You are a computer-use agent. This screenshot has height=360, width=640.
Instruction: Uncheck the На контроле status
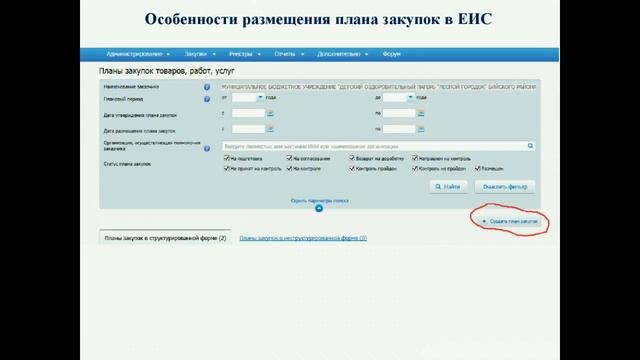(289, 168)
